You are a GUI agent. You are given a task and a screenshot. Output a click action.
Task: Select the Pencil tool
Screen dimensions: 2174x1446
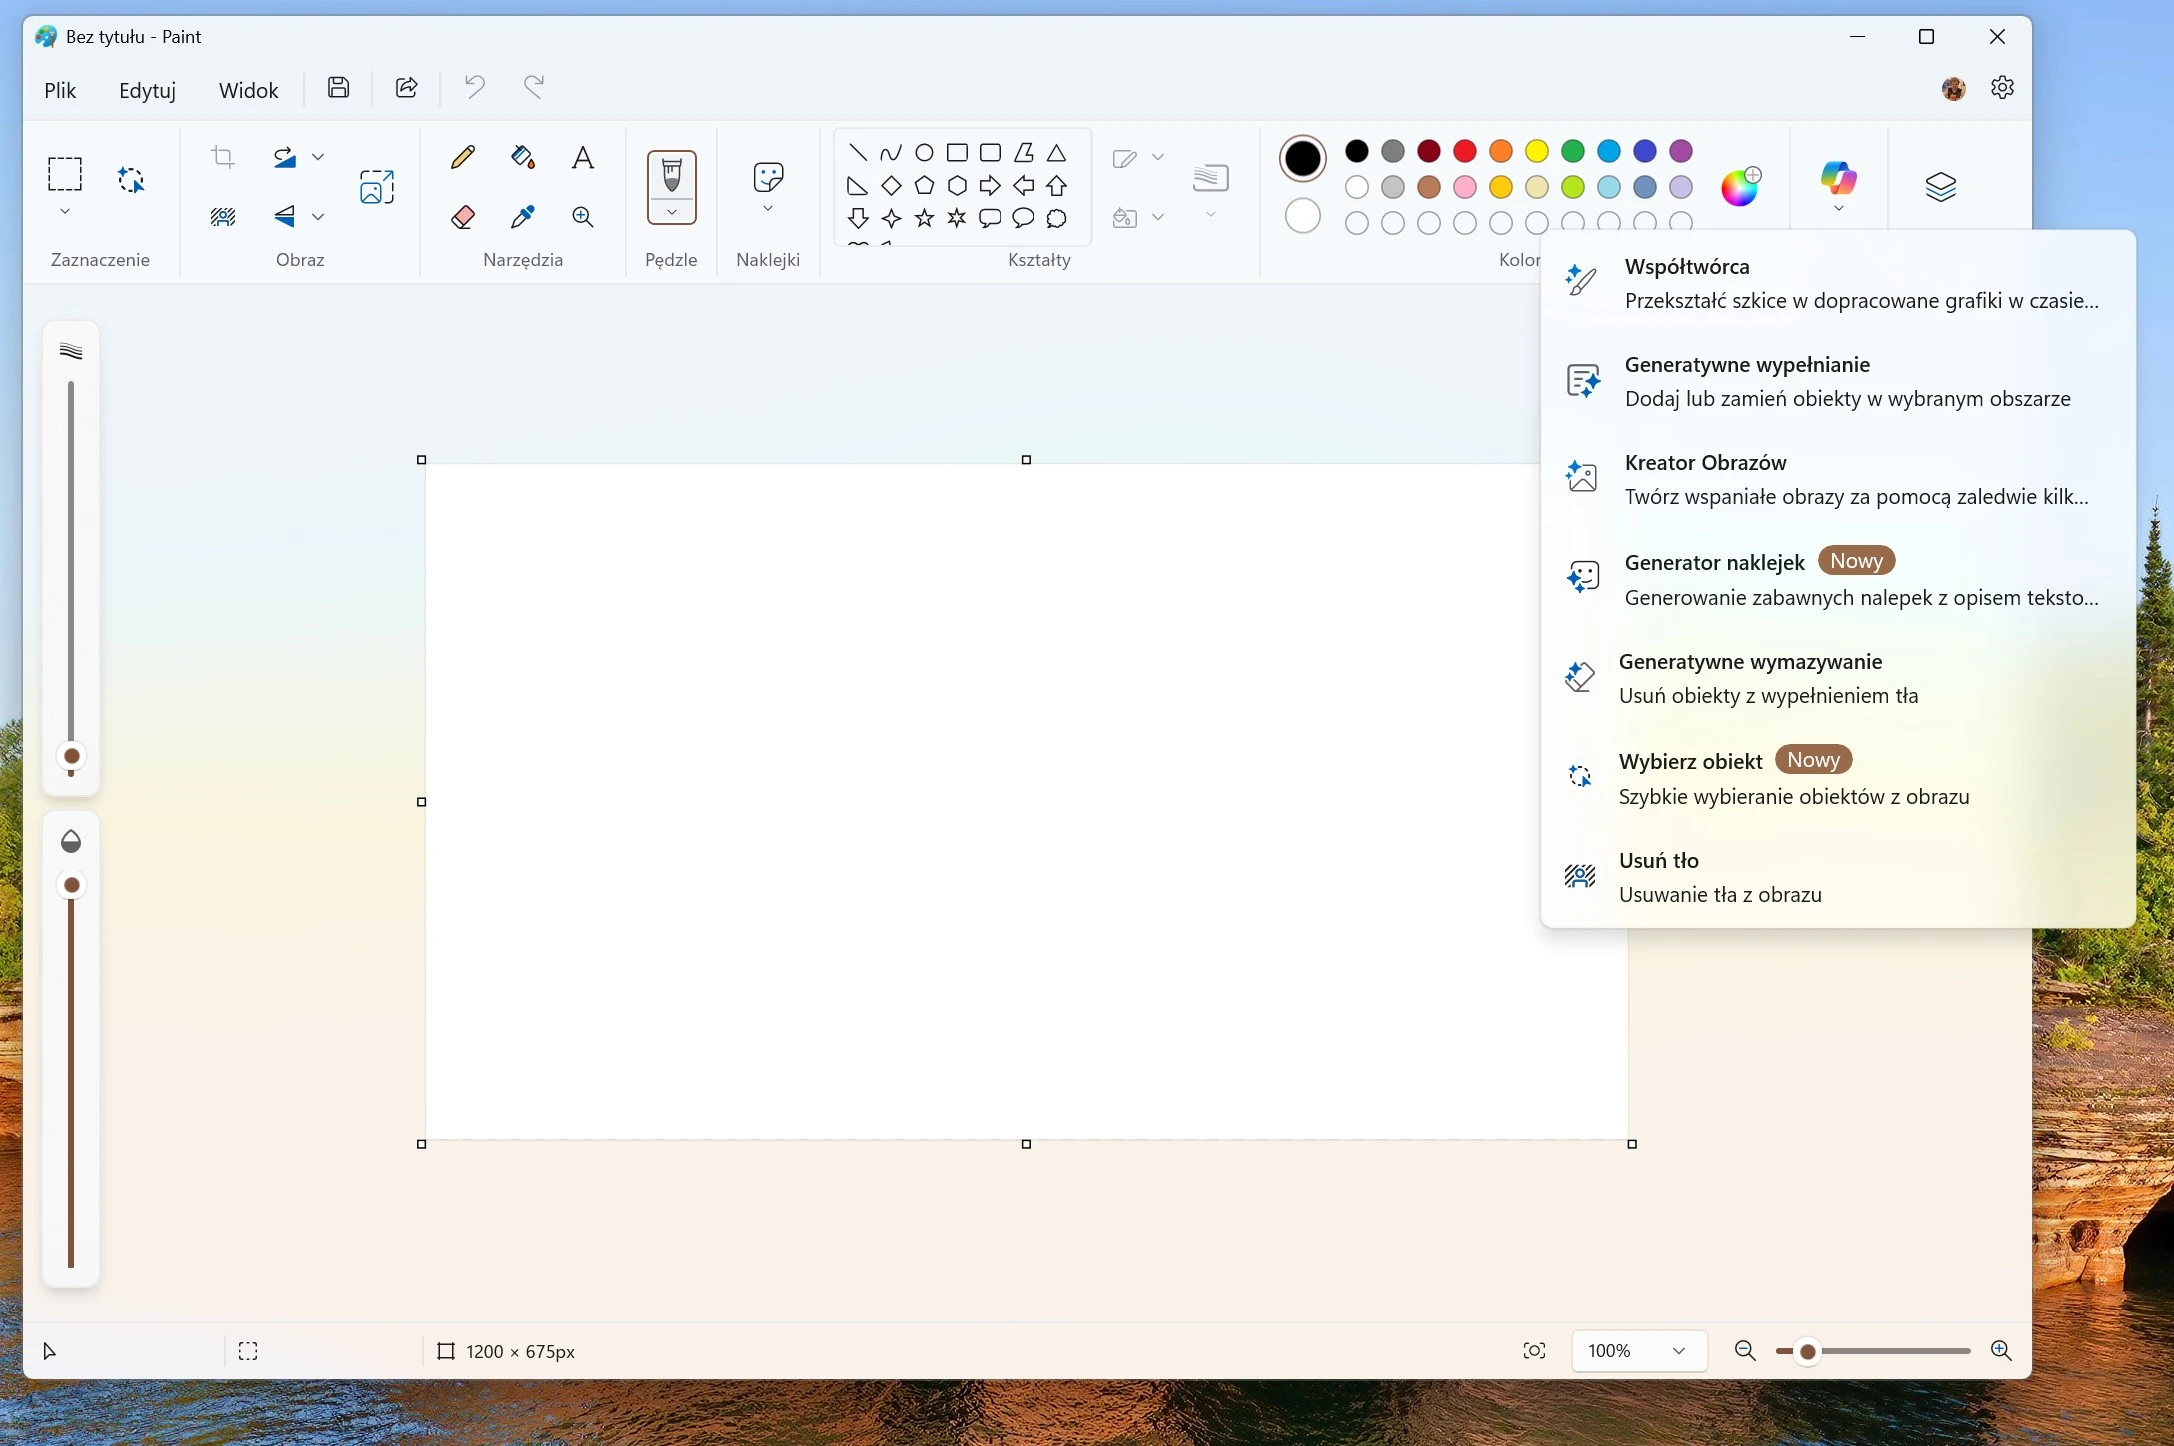[462, 157]
